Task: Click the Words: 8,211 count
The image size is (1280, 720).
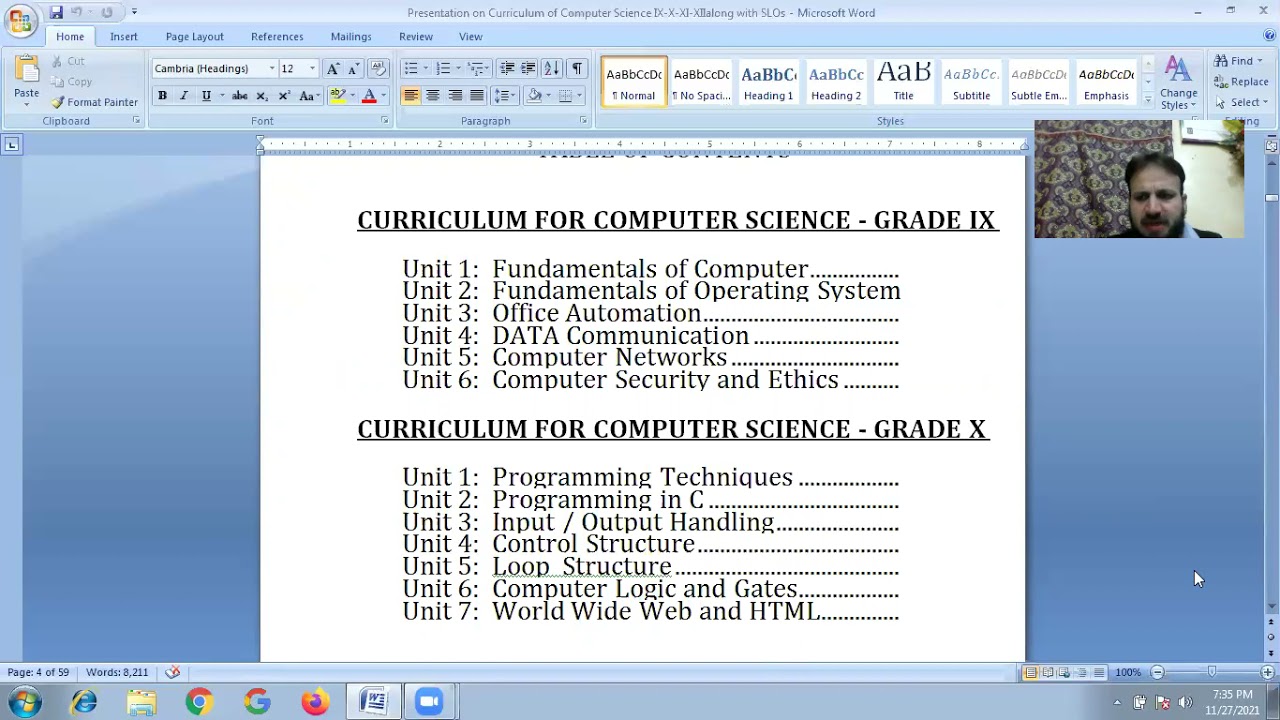Action: click(x=117, y=672)
